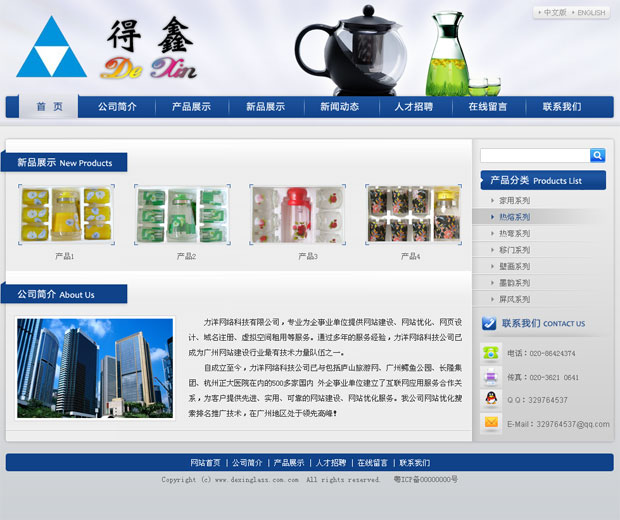Image resolution: width=620 pixels, height=520 pixels.
Task: View the 产品1 yellow glassware thumbnail
Action: point(65,215)
